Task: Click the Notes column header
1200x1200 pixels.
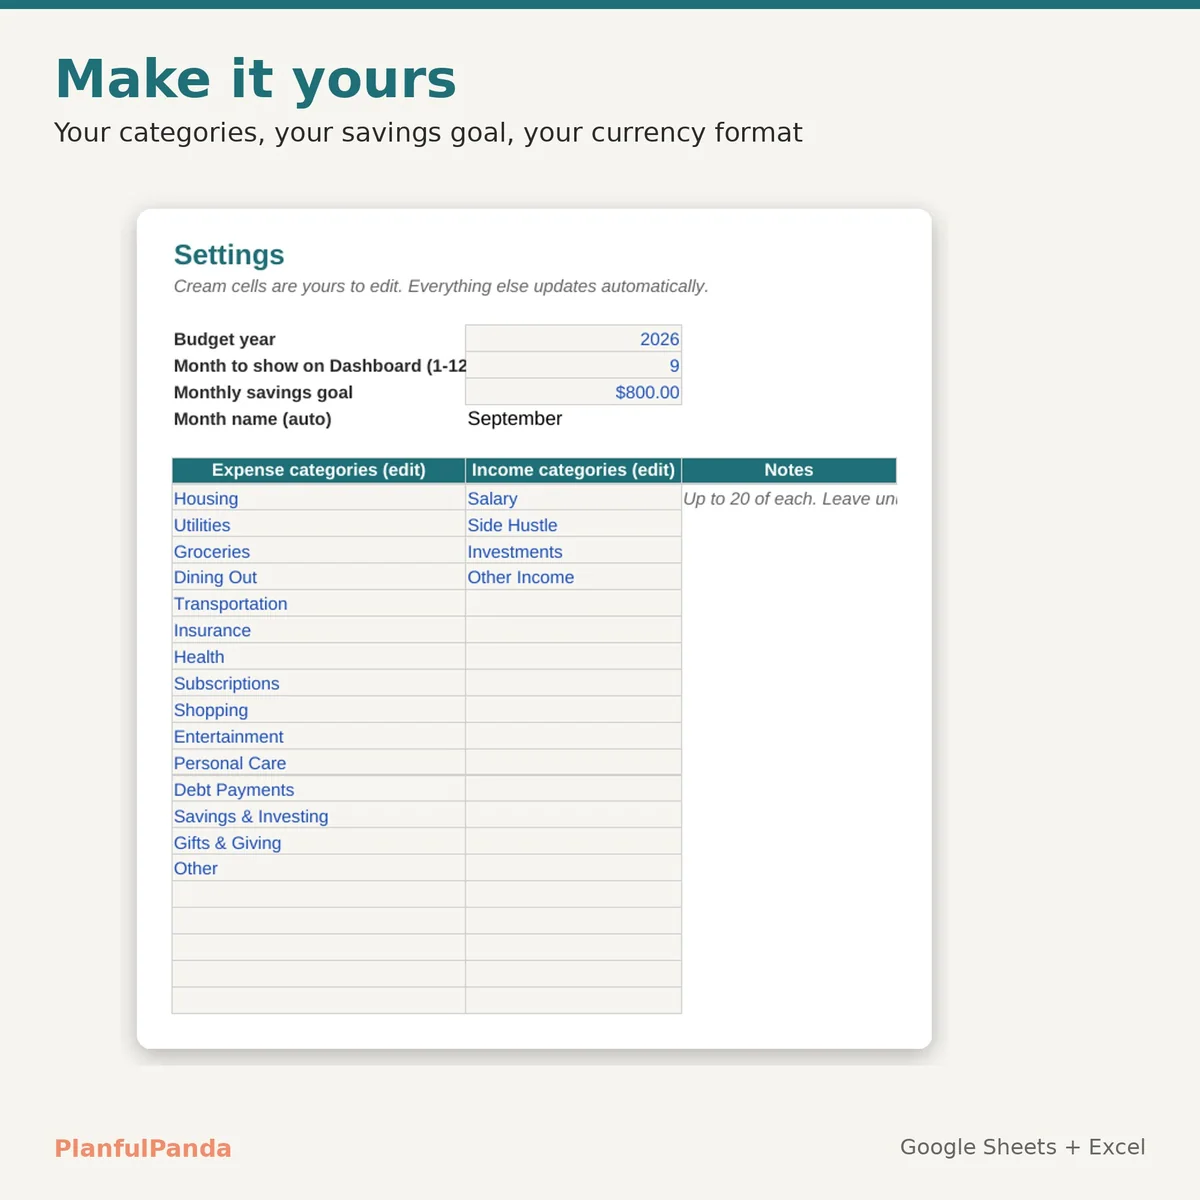Action: 789,470
